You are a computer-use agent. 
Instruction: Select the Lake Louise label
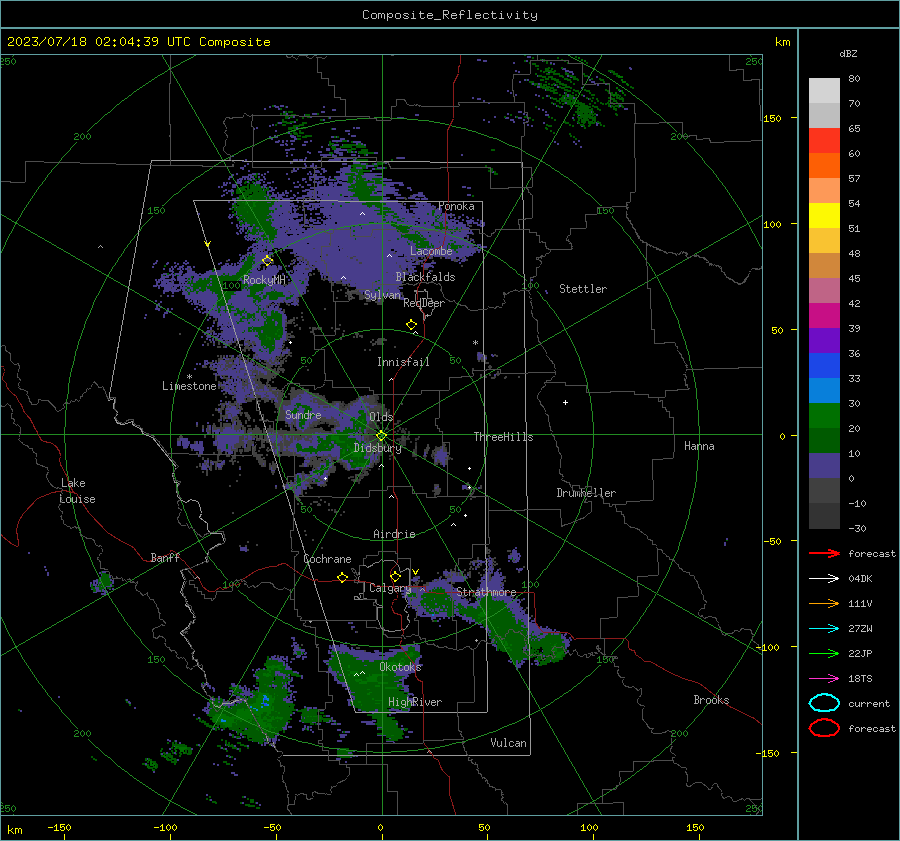(77, 491)
